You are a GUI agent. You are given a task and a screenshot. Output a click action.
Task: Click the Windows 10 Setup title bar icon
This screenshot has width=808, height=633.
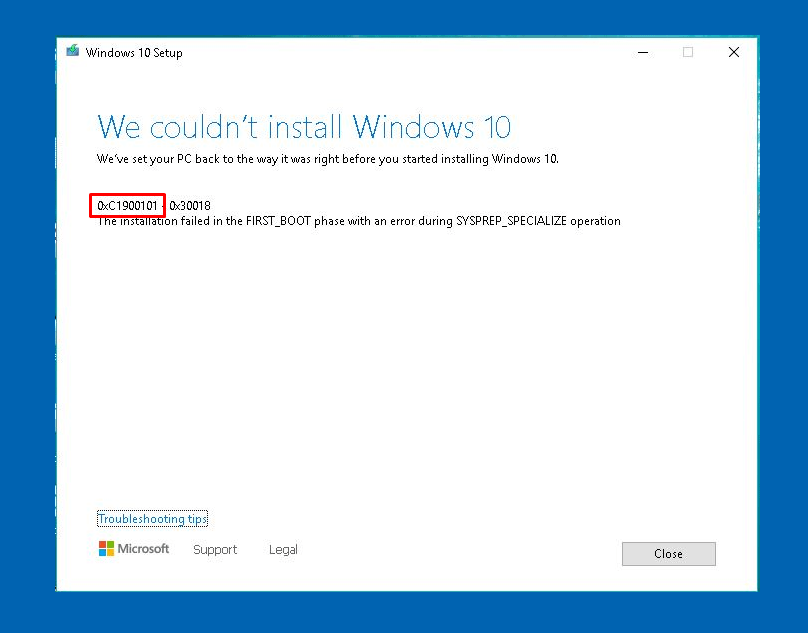[73, 52]
